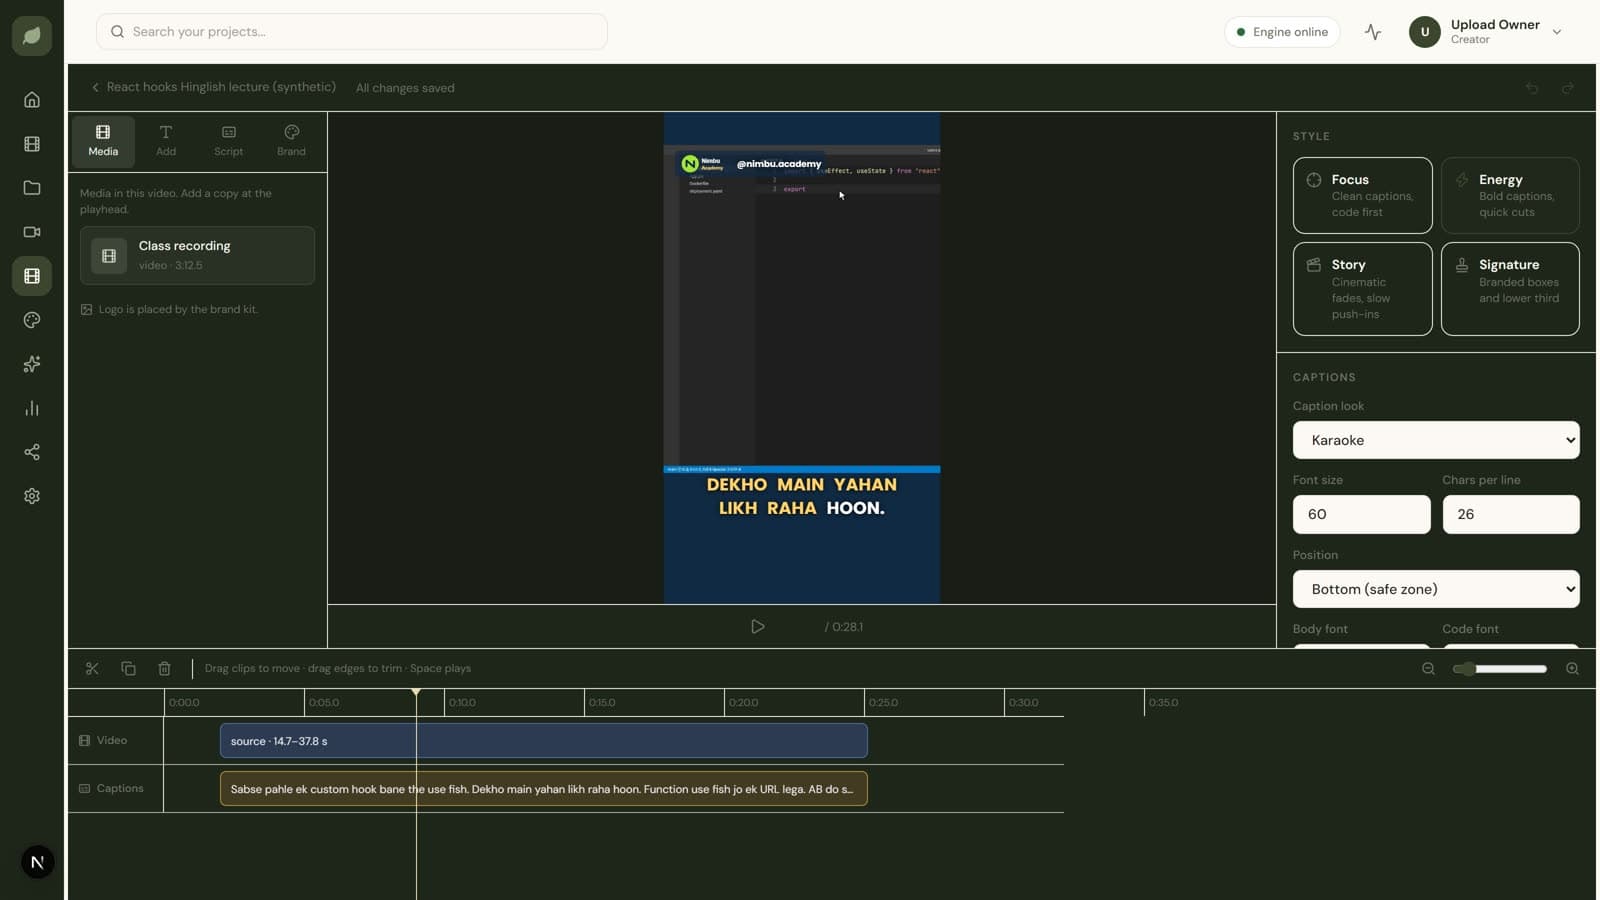This screenshot has height=900, width=1600.
Task: Click the leaf app logo
Action: click(x=32, y=36)
